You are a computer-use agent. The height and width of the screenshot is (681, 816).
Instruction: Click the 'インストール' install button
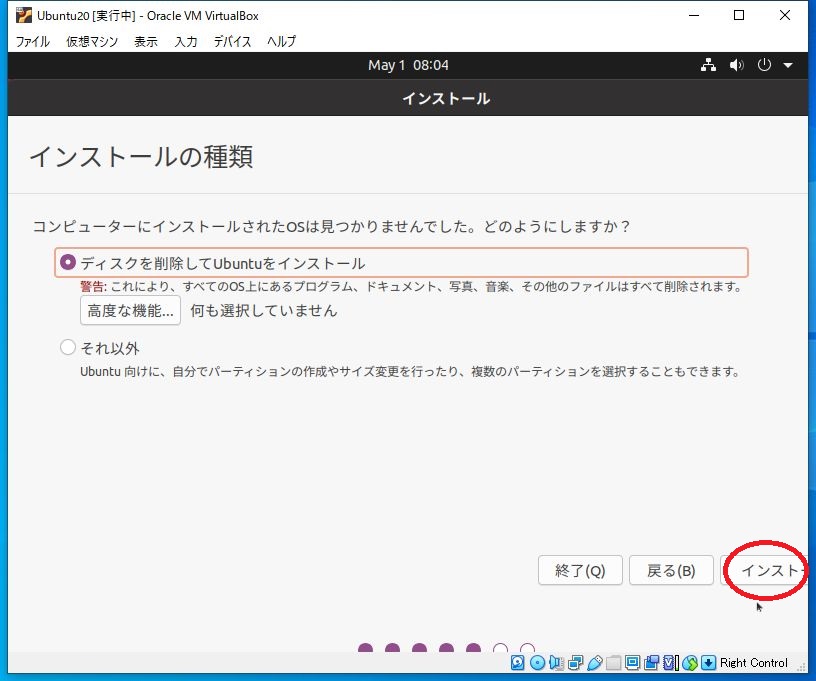tap(764, 570)
